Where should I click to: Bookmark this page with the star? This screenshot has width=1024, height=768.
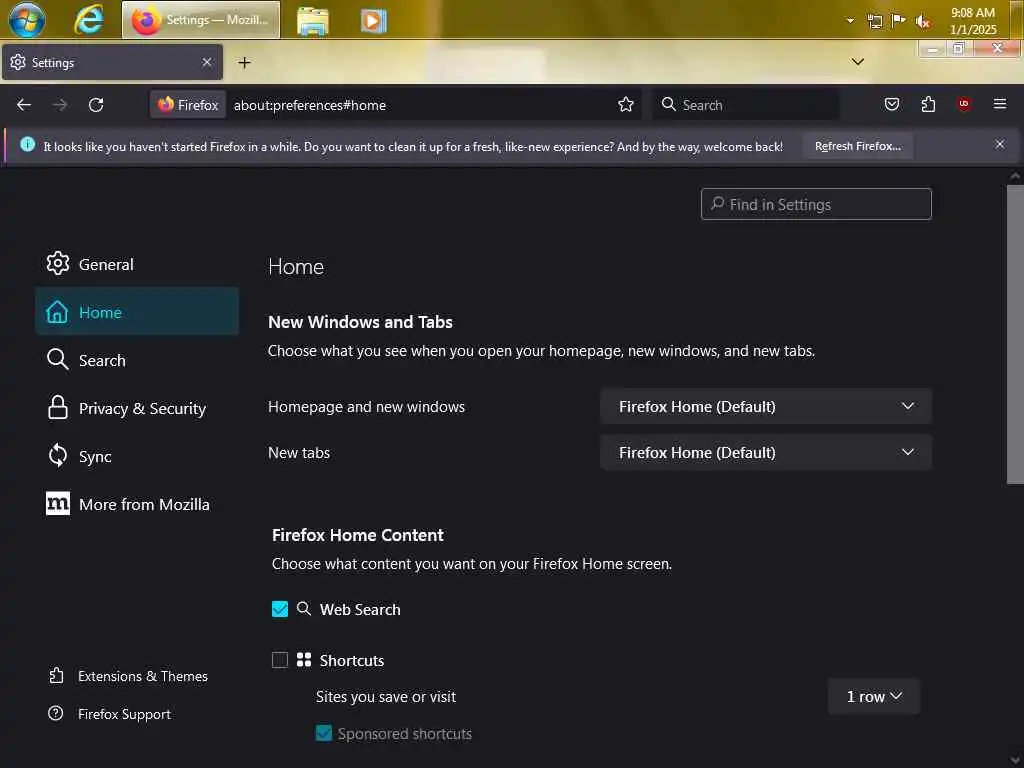pos(626,104)
